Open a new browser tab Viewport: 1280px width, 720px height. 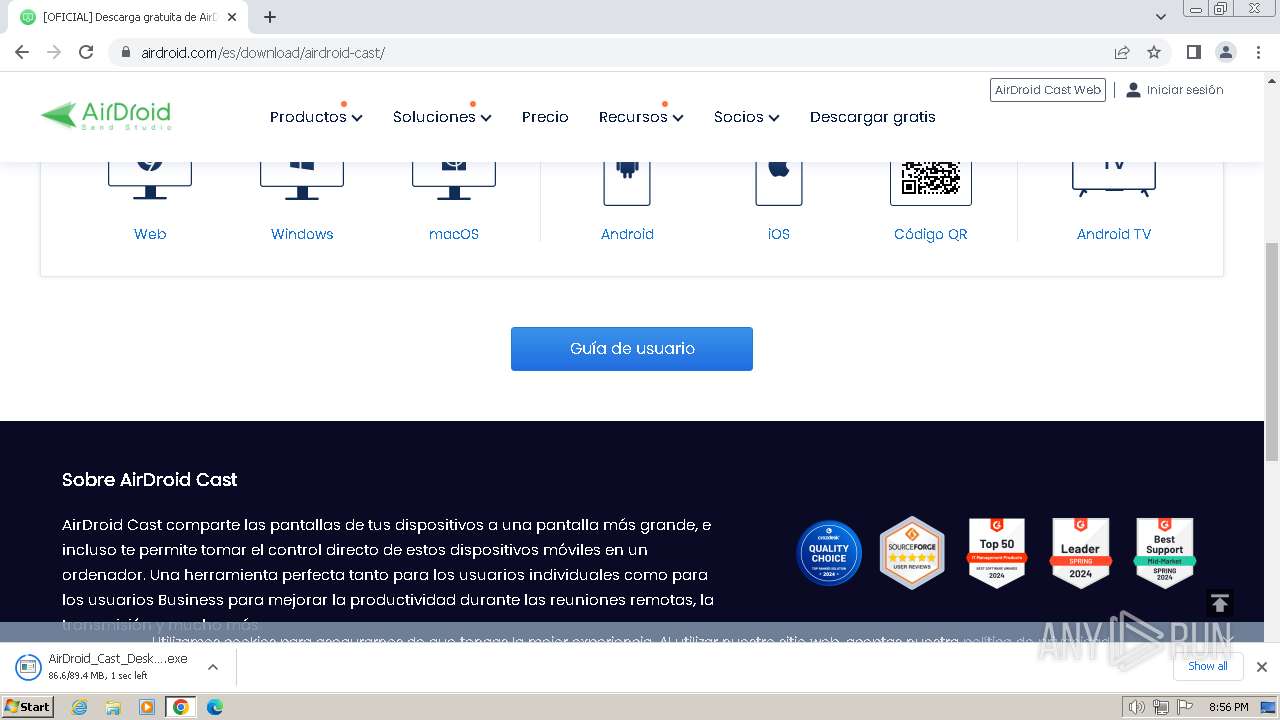point(270,17)
